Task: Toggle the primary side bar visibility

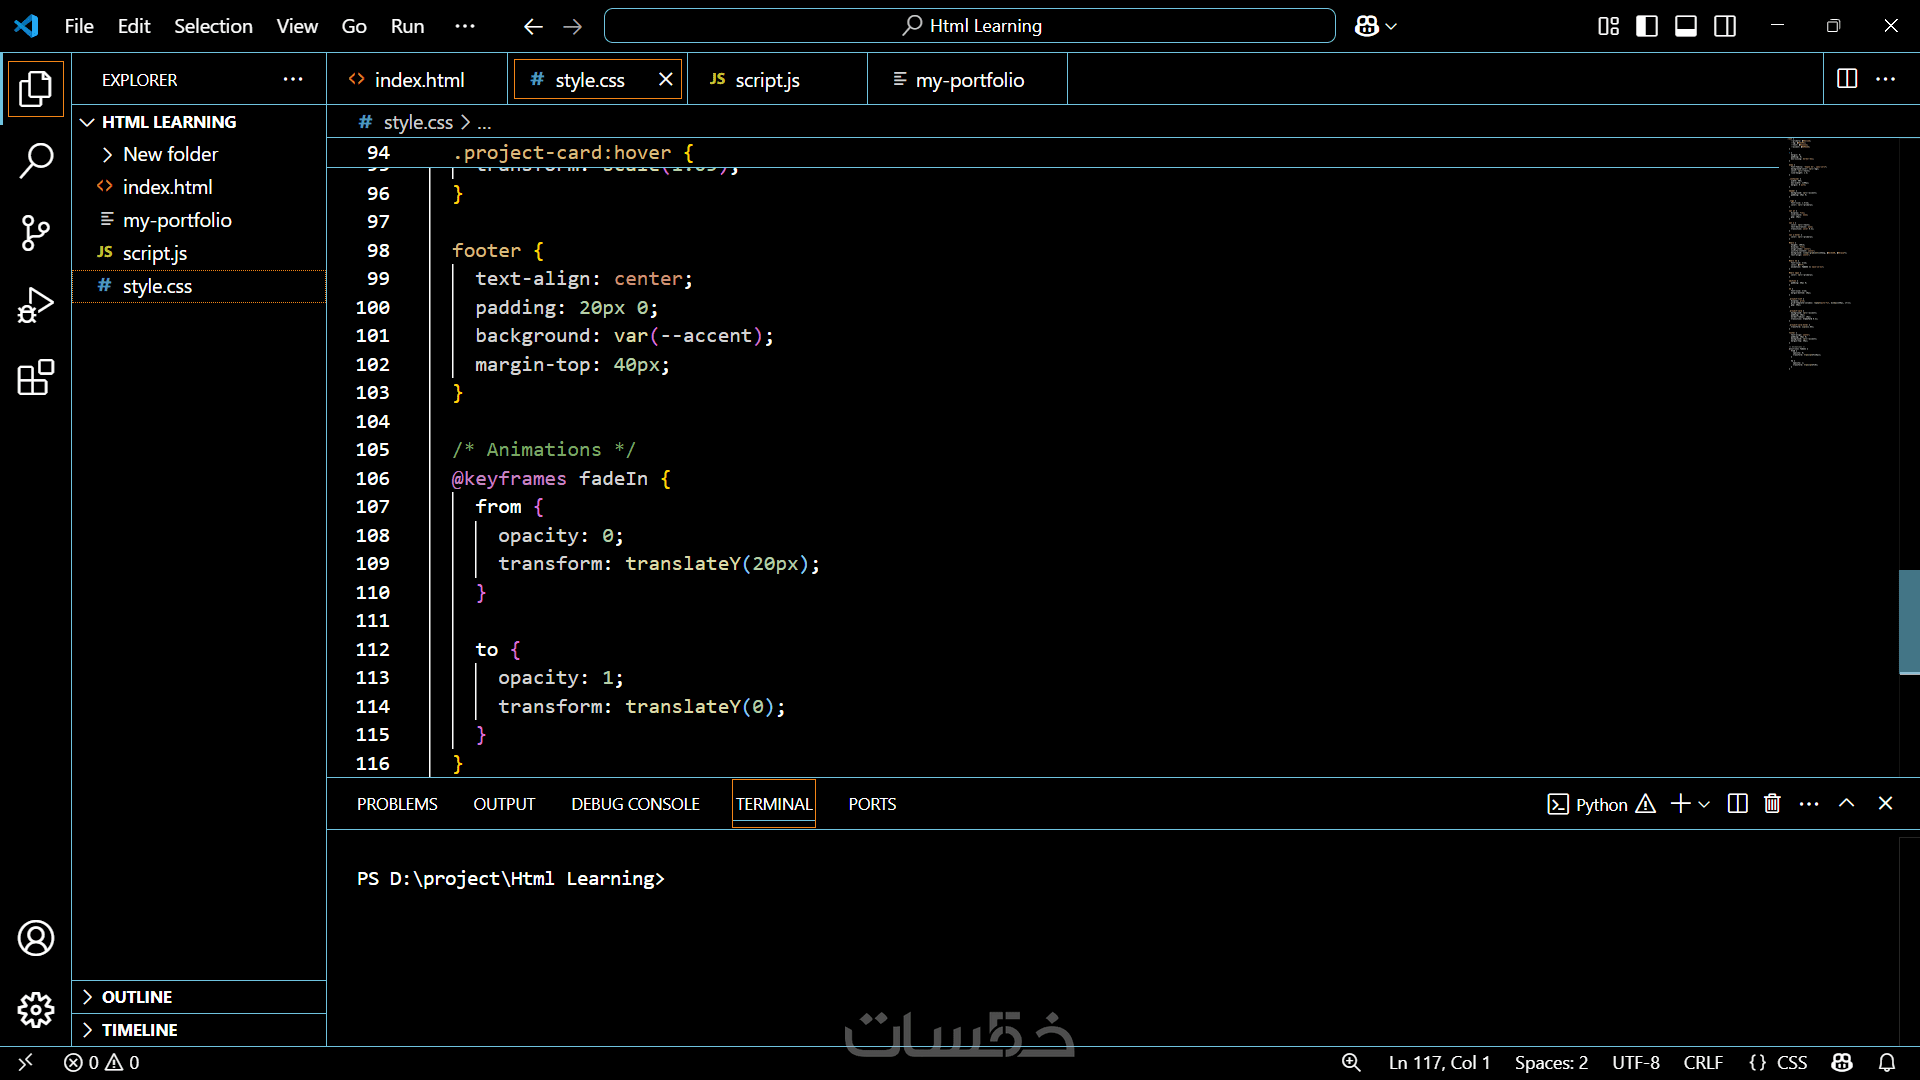Action: 1647,26
